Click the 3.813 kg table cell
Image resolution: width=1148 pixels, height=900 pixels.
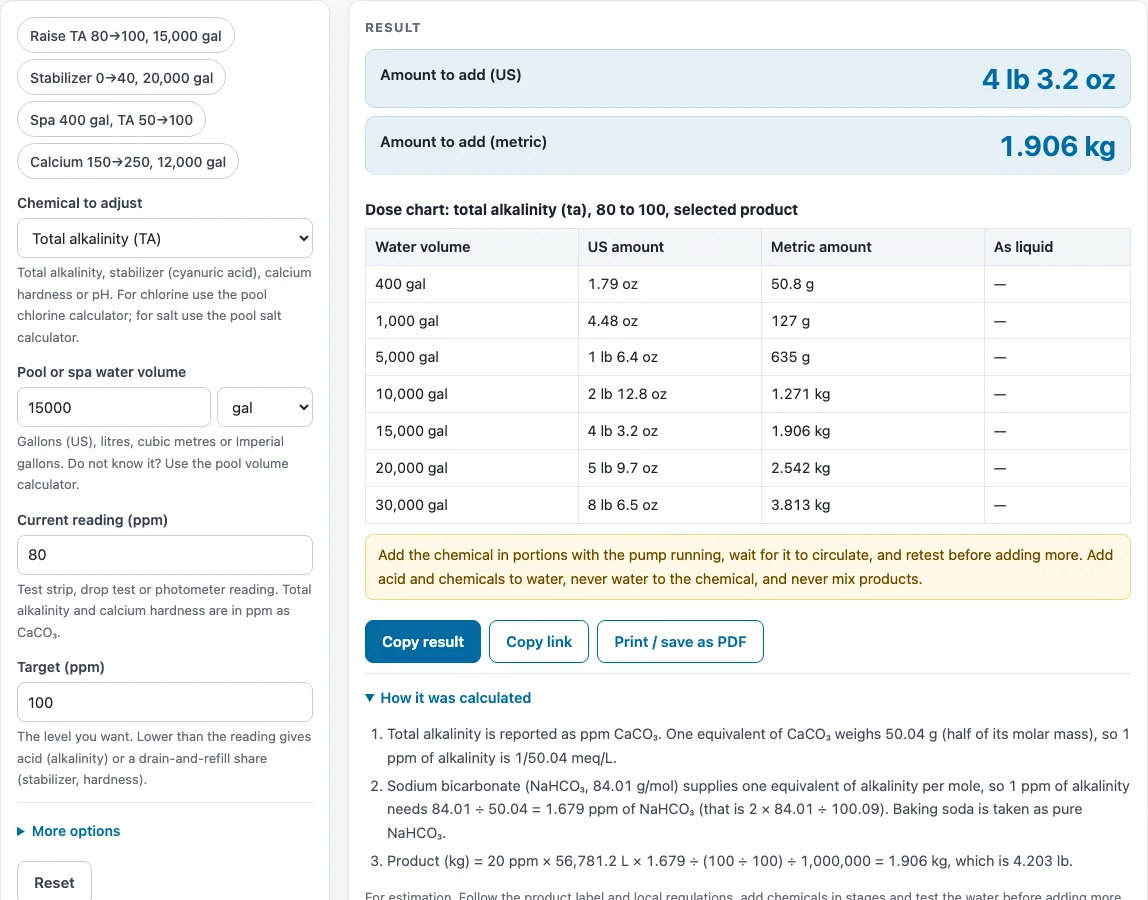pyautogui.click(x=873, y=505)
